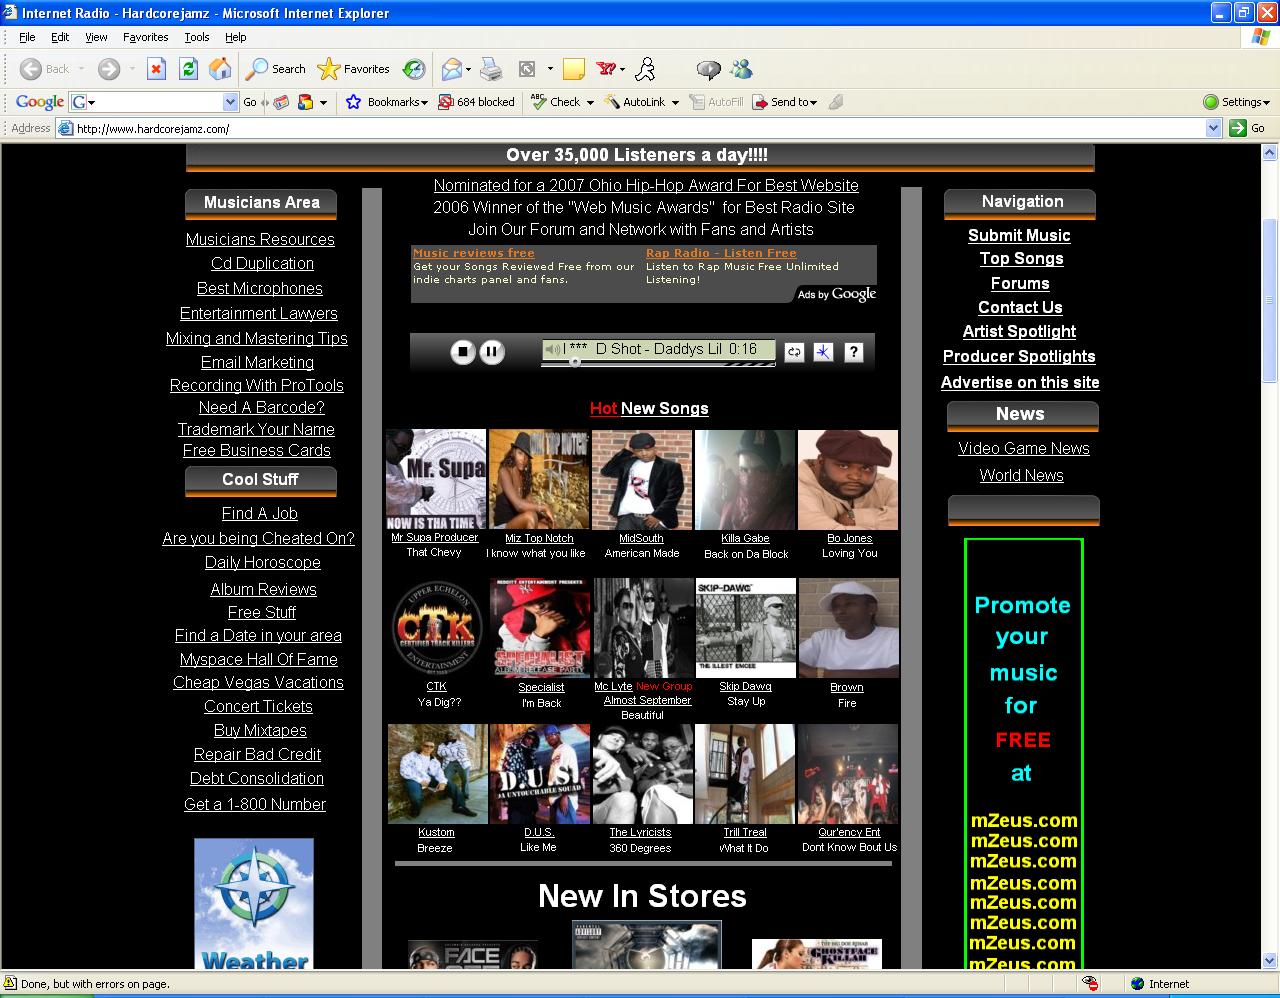Expand the address bar dropdown
The image size is (1280, 998).
(x=1213, y=128)
